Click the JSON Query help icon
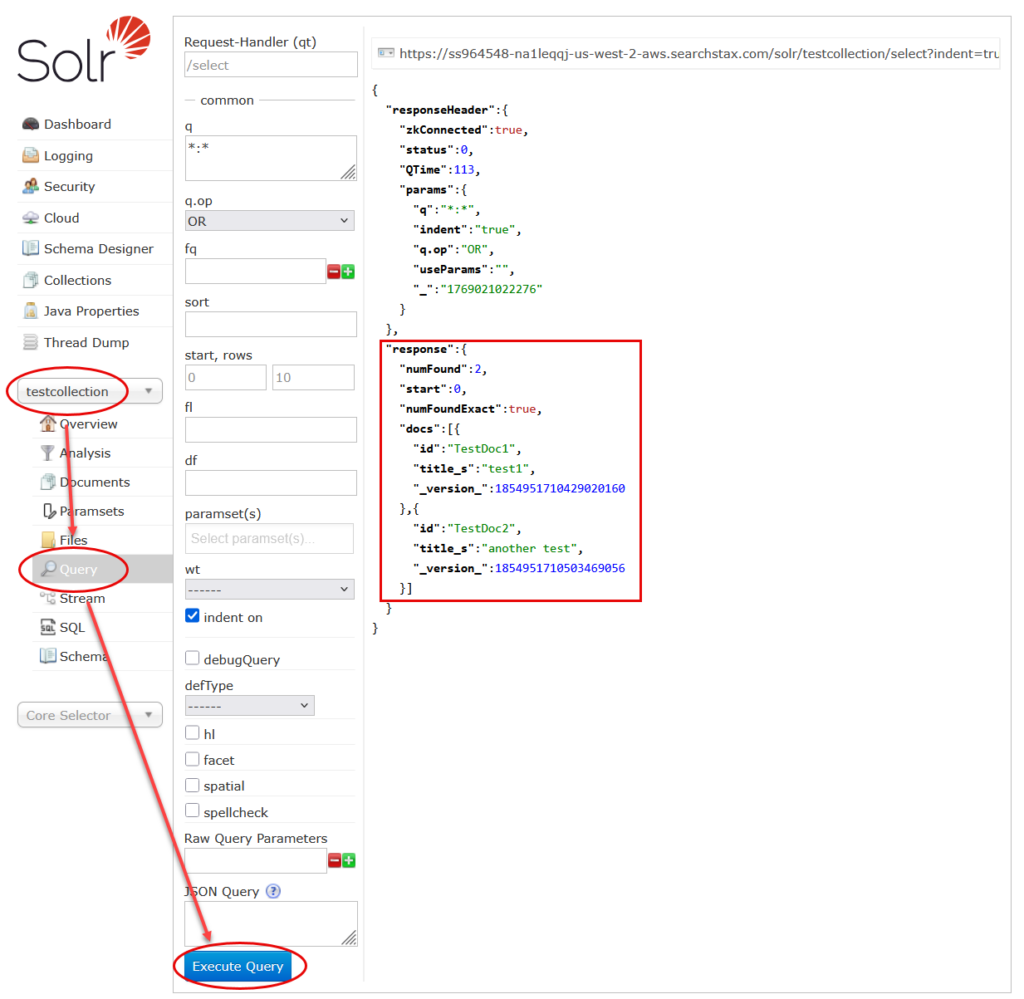 [273, 892]
